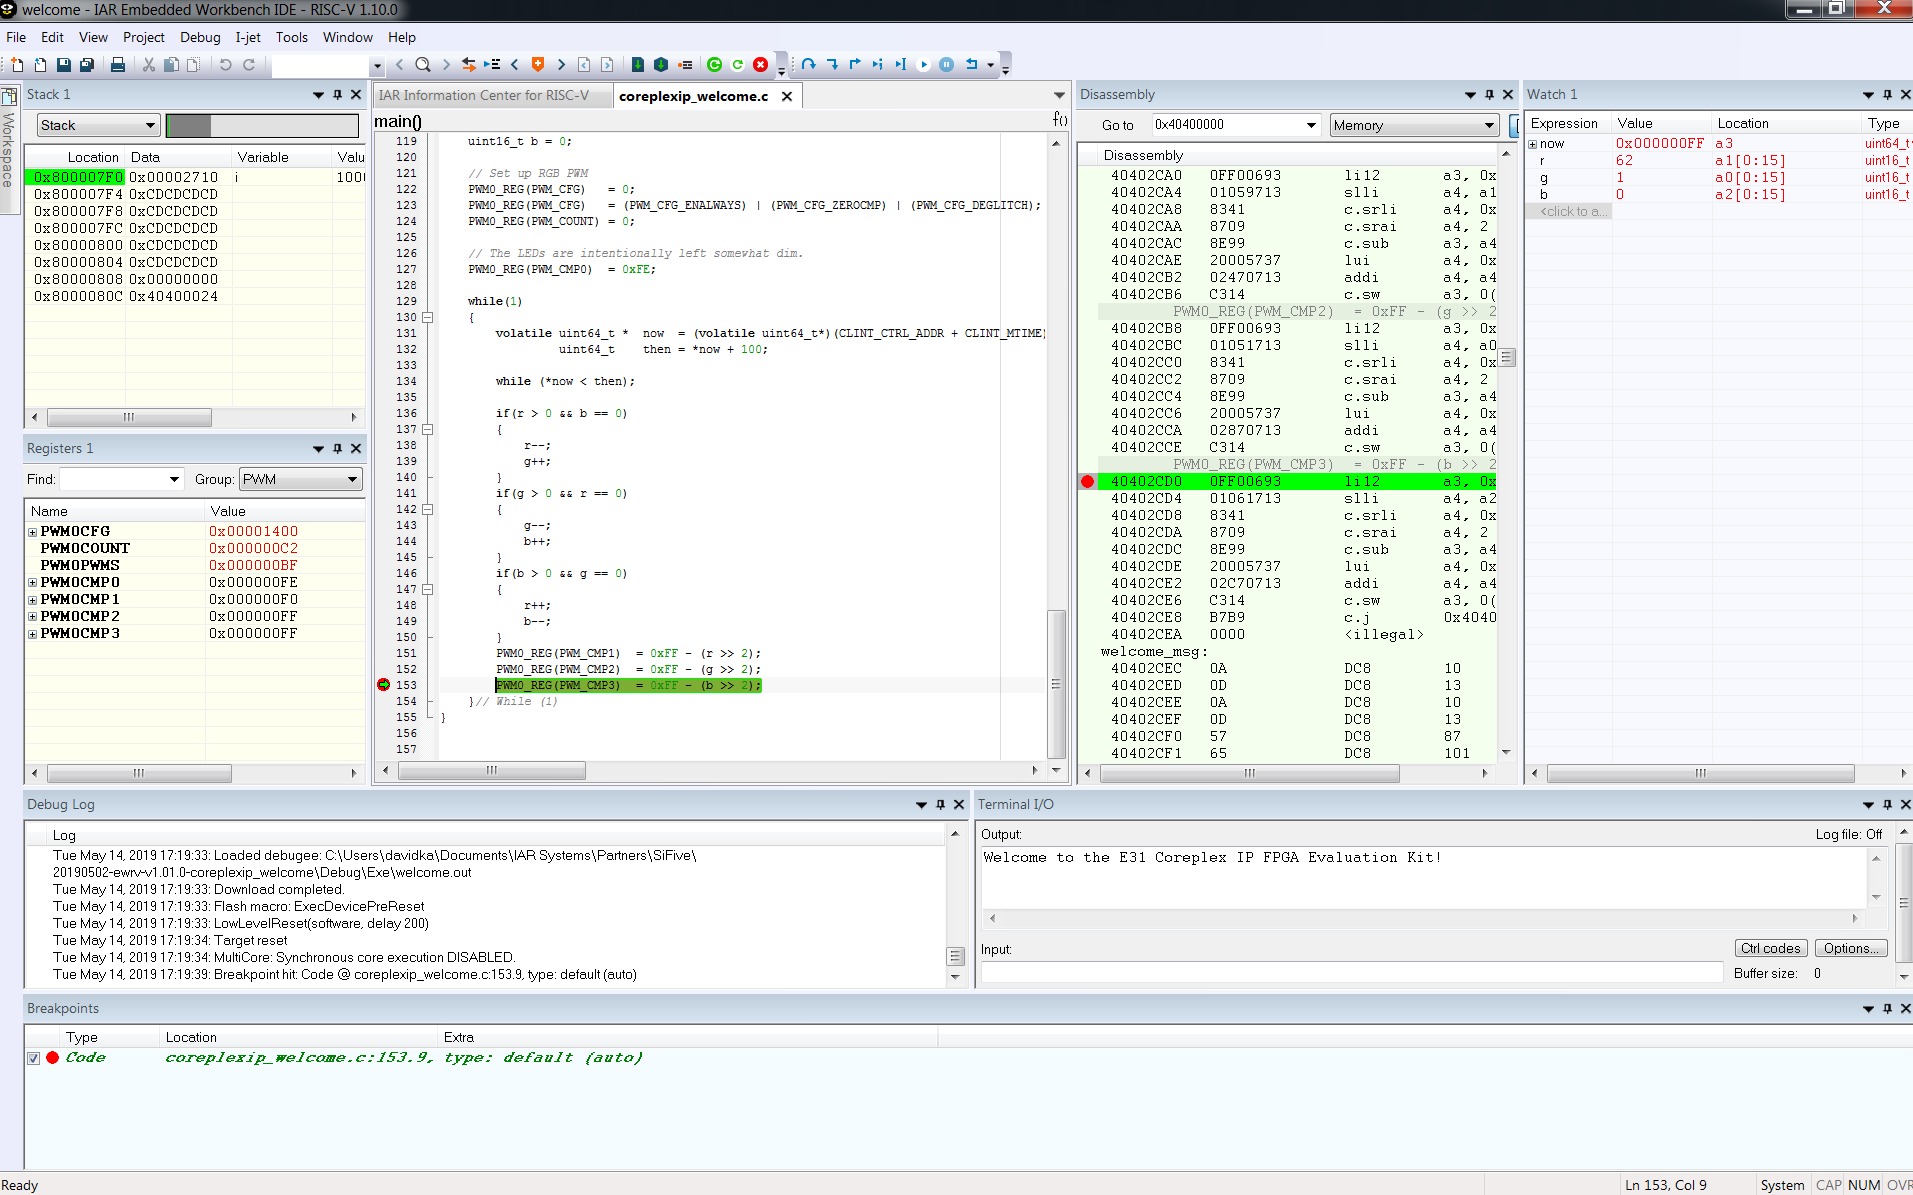The image size is (1913, 1195).
Task: Click the Print icon in the toolbar
Action: (118, 65)
